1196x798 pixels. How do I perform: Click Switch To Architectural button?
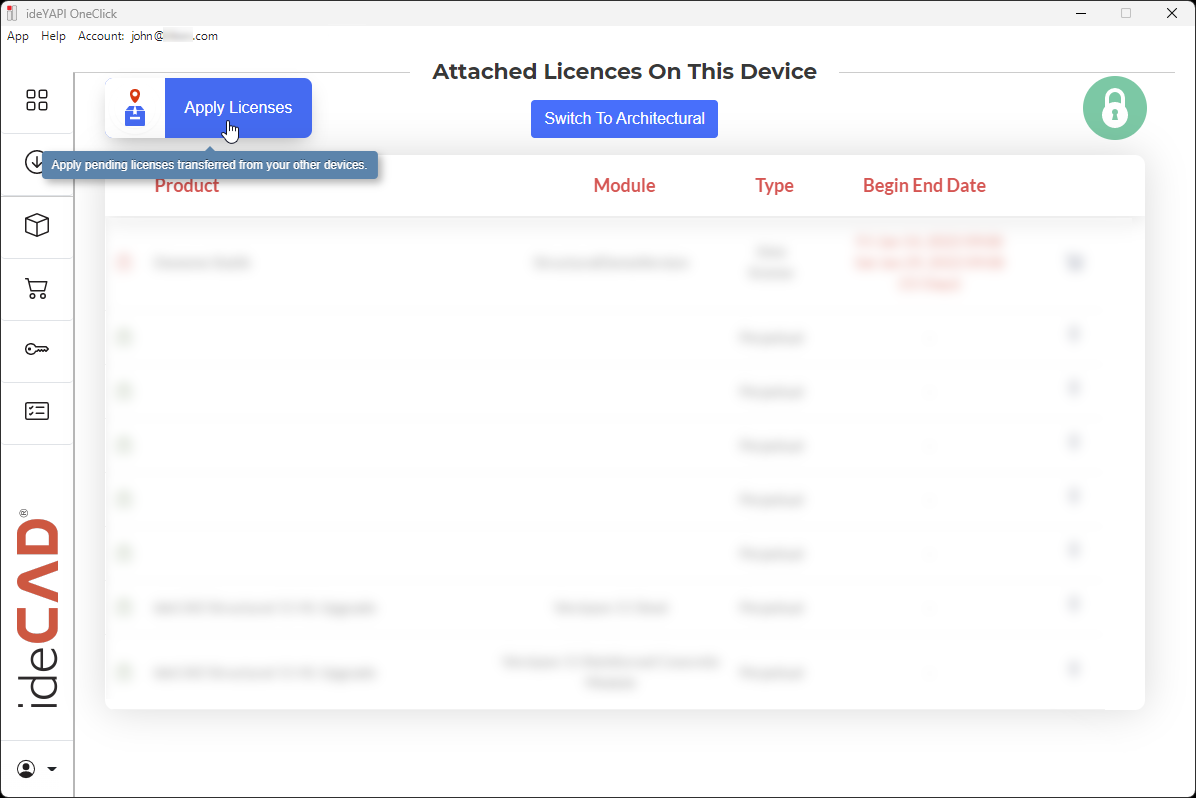624,119
